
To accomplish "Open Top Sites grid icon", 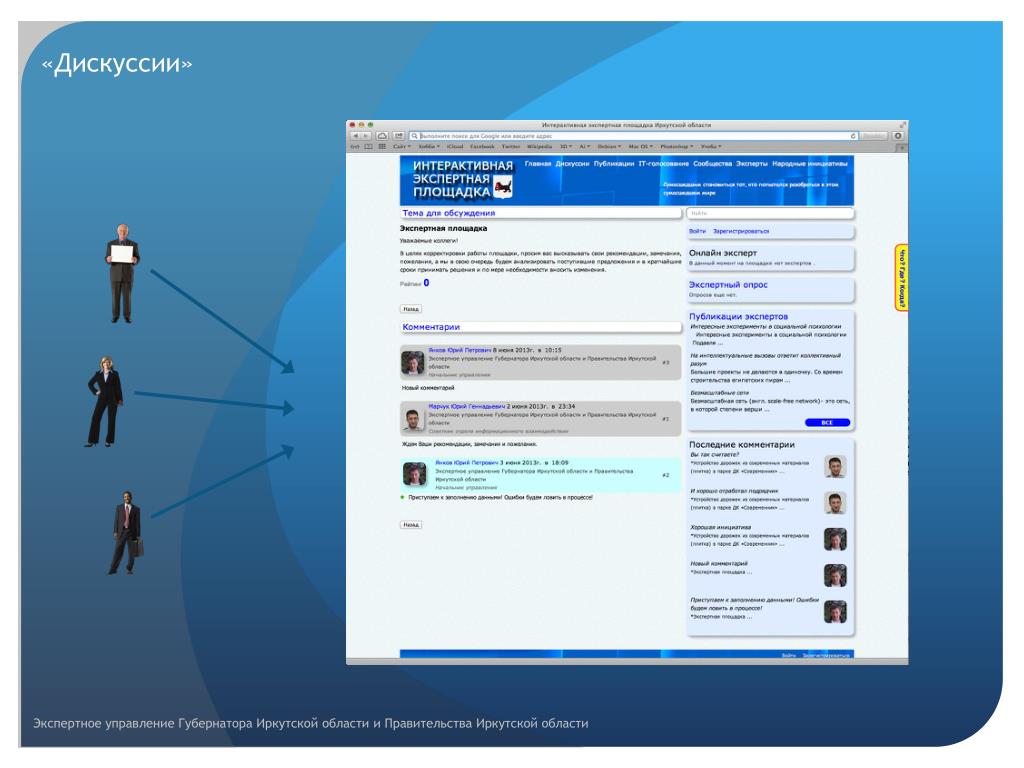I will point(382,146).
